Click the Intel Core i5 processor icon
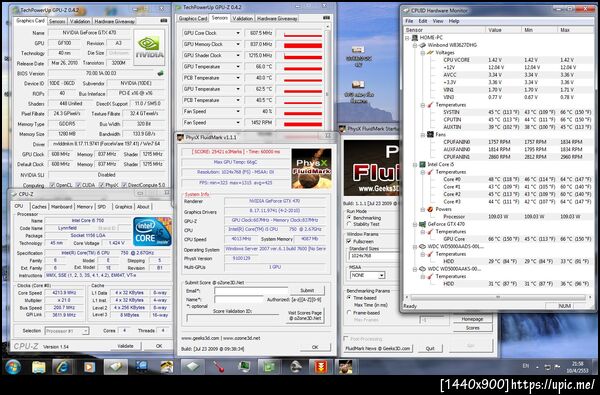Viewport: 600px width, 395px height. coord(422,164)
